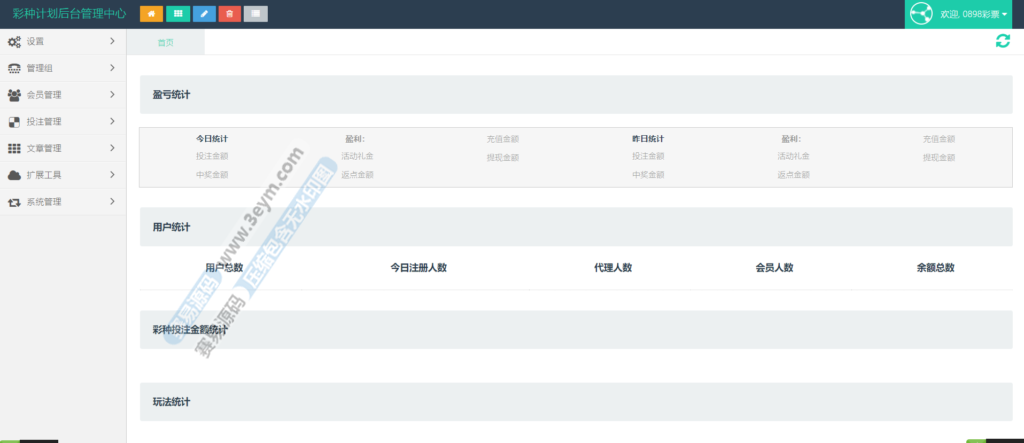This screenshot has height=443, width=1024.
Task: Open the 扩展工具 menu item
Action: click(44, 175)
